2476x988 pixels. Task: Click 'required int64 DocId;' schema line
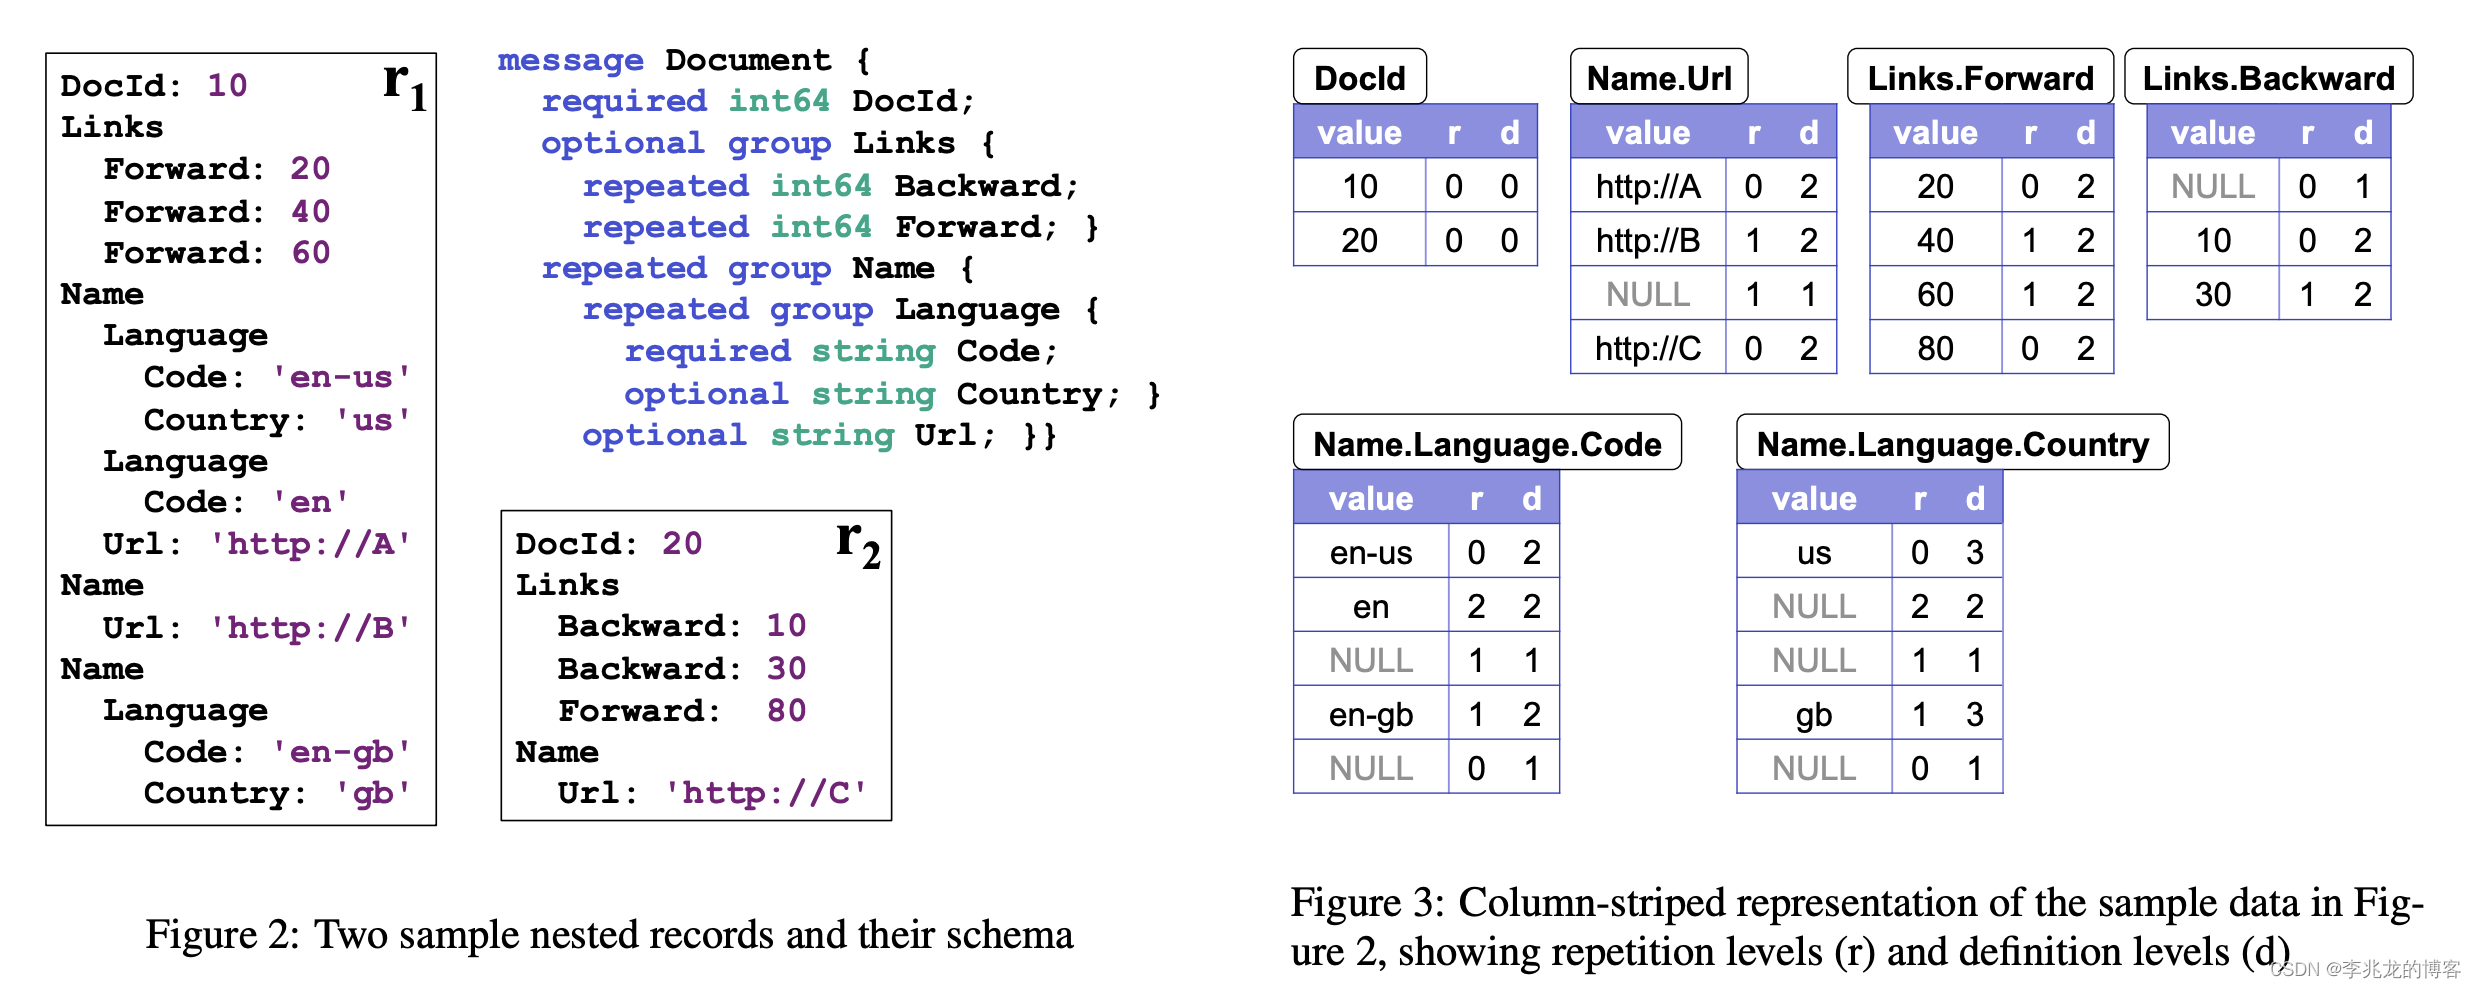click(757, 101)
